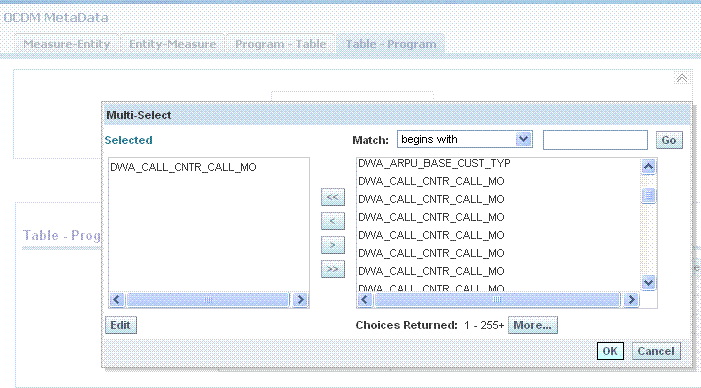This screenshot has height=388, width=701.
Task: Click the choices list vertical scrollbar thumb
Action: point(648,195)
